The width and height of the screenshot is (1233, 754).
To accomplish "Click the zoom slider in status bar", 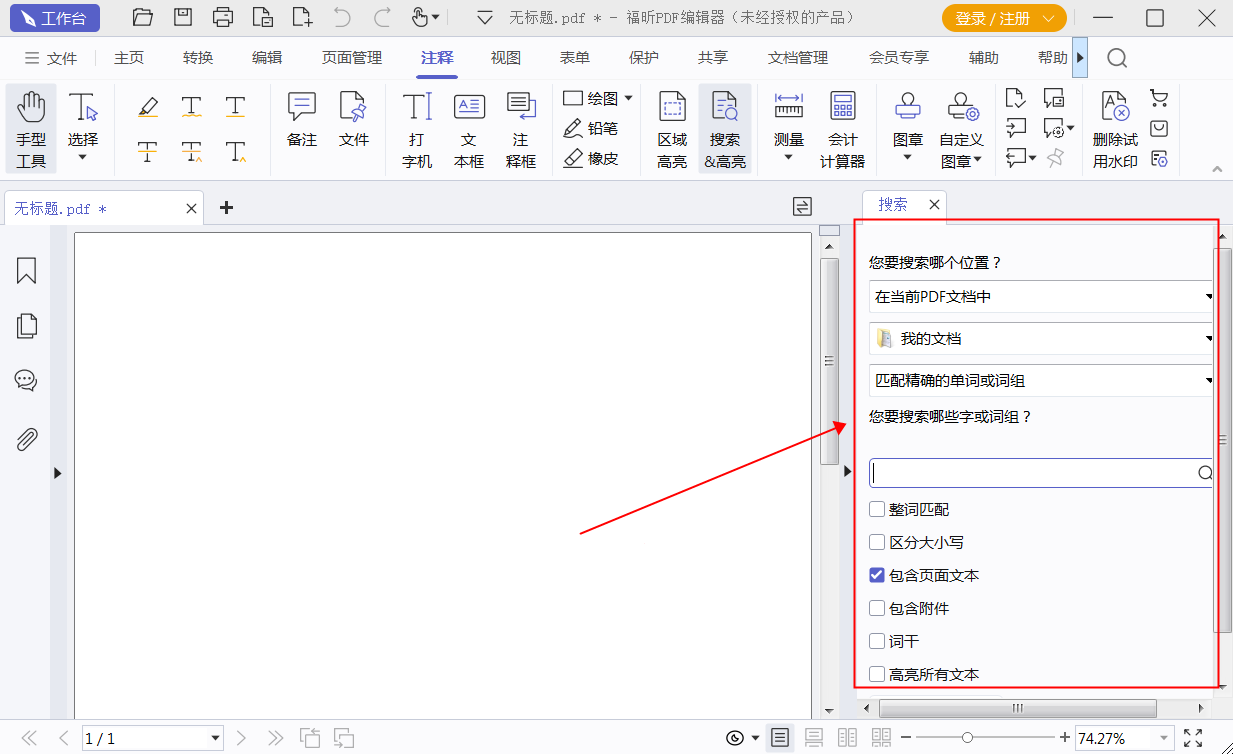I will click(x=984, y=738).
